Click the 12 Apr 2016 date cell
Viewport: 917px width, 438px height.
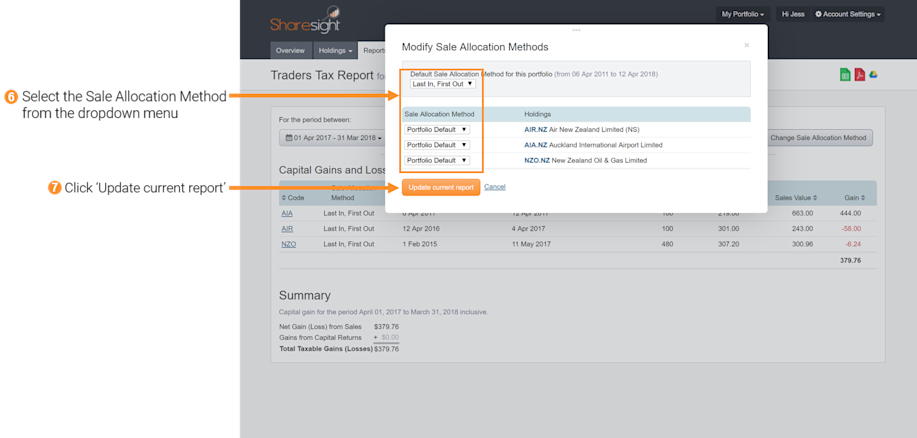pyautogui.click(x=421, y=229)
